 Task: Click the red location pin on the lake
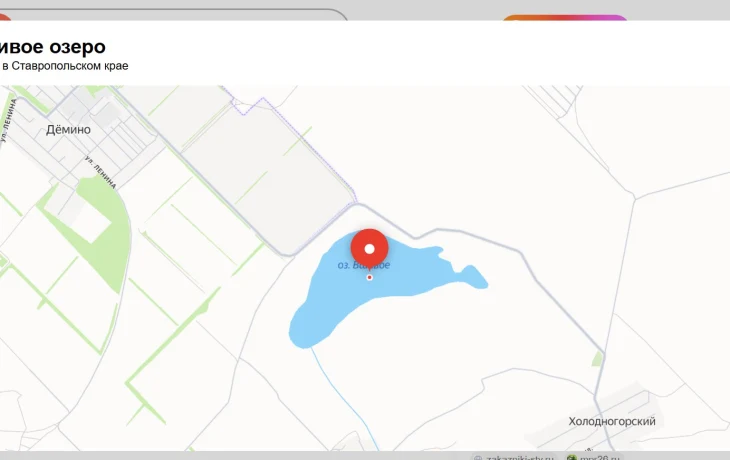(x=369, y=248)
